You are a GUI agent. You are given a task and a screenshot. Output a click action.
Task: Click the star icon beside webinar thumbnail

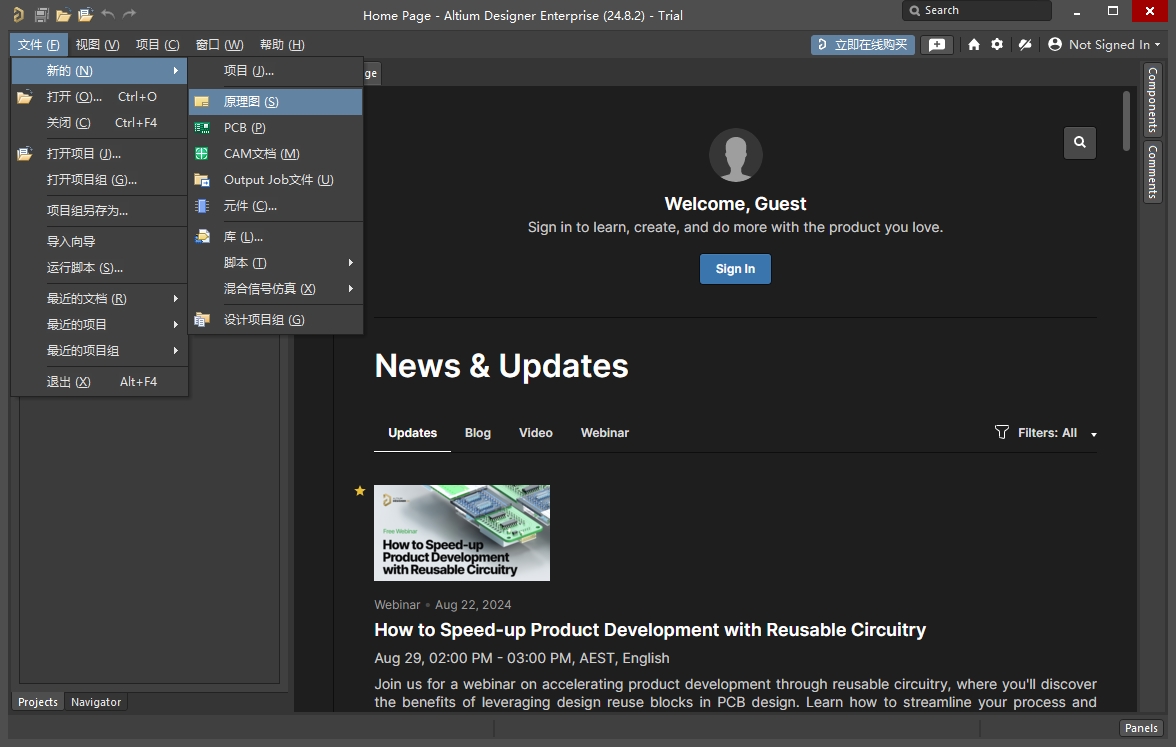click(x=360, y=490)
